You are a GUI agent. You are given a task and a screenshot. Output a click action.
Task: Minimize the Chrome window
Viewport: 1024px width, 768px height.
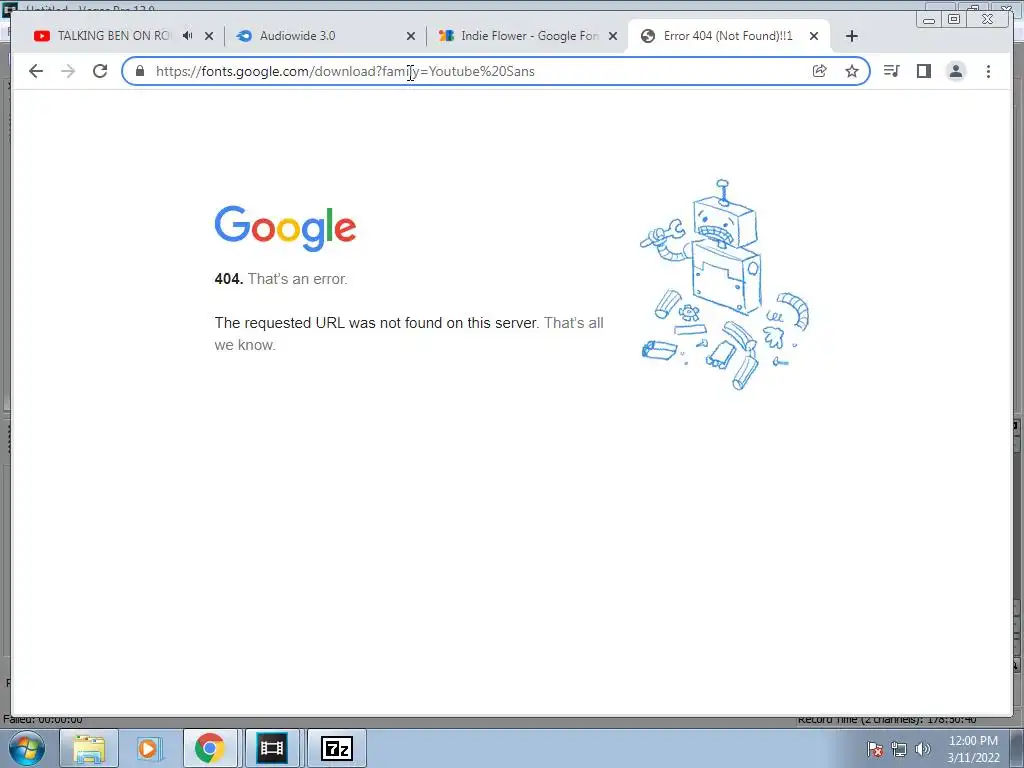[x=929, y=20]
